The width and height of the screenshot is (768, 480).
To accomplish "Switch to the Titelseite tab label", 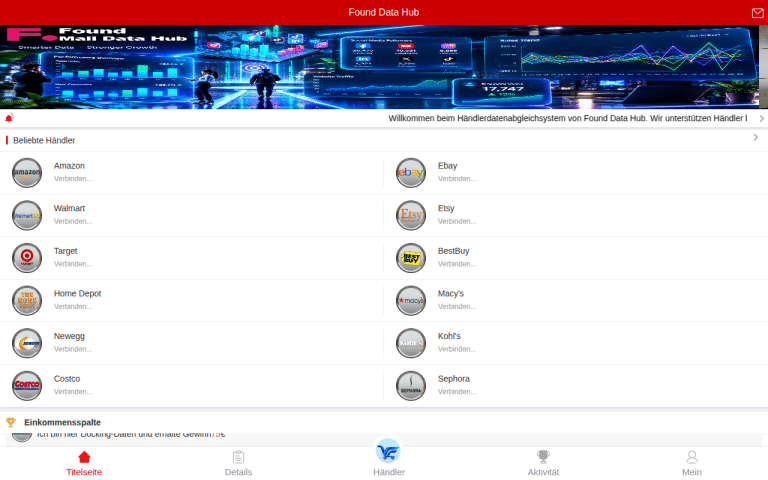I will pos(84,472).
